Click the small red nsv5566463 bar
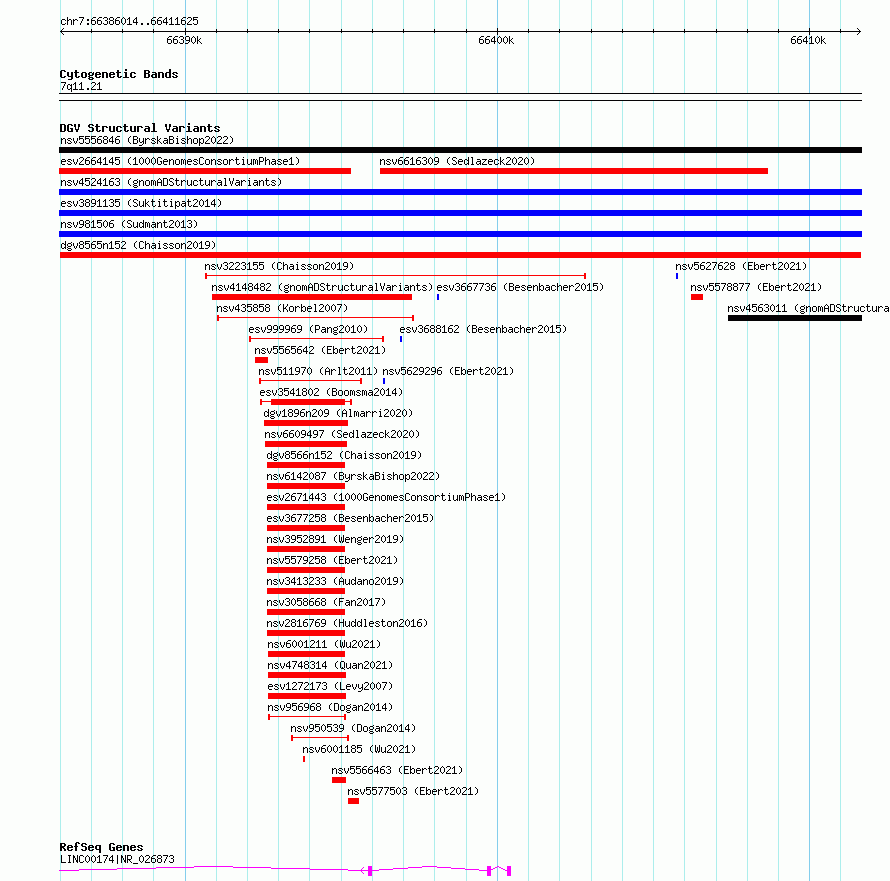 339,780
